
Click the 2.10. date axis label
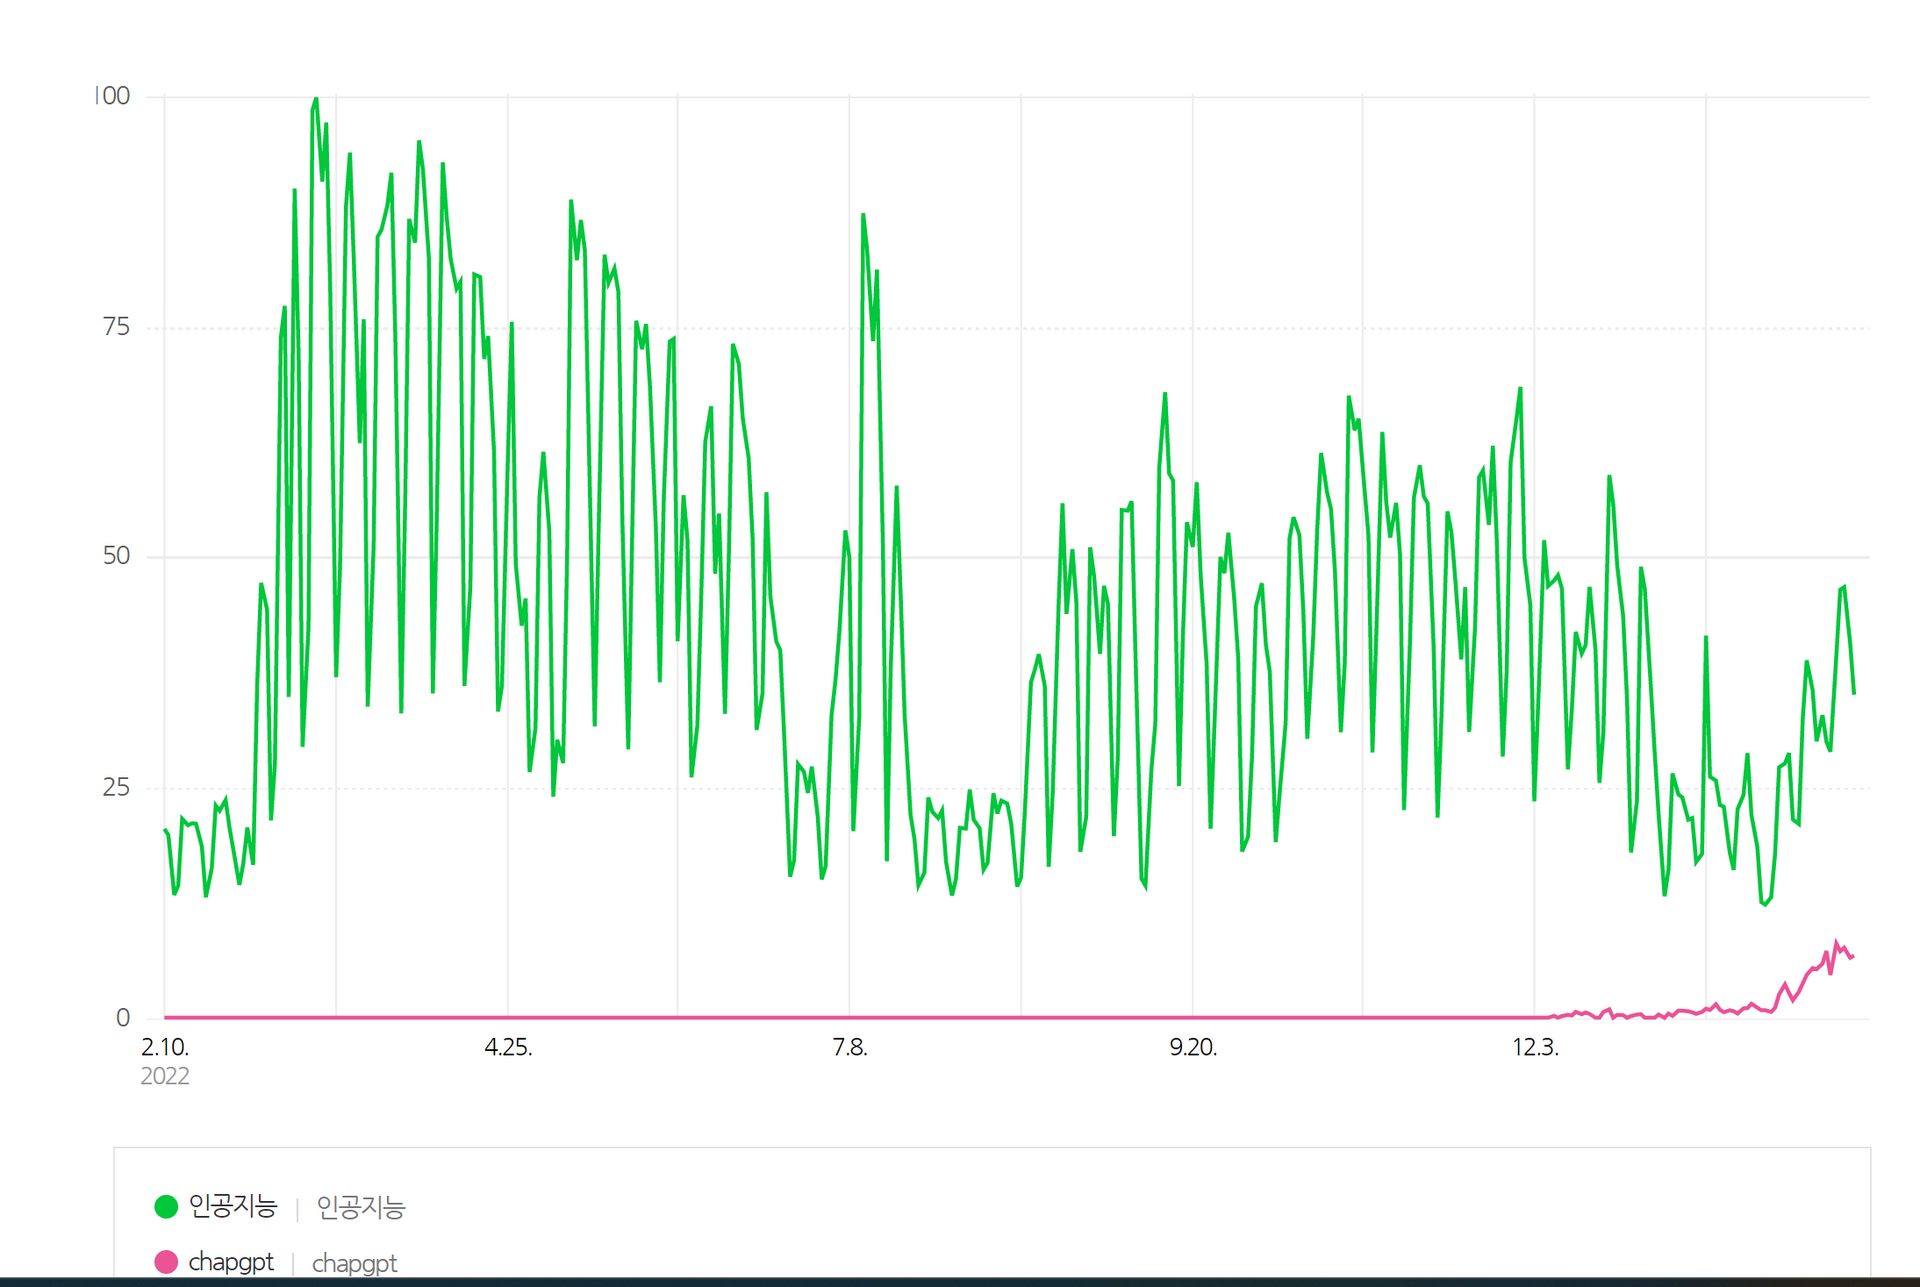(x=165, y=1047)
